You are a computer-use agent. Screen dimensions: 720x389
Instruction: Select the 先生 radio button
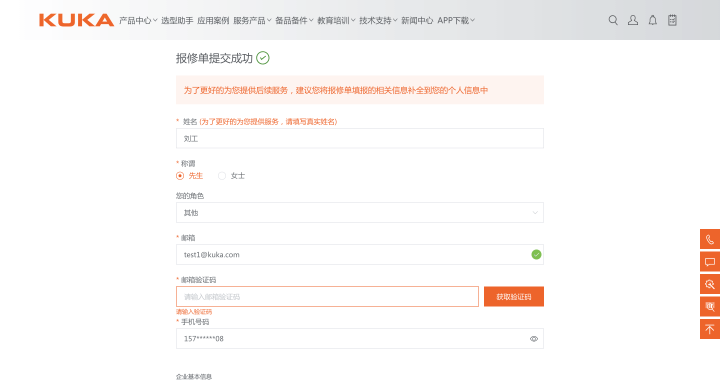[180, 176]
